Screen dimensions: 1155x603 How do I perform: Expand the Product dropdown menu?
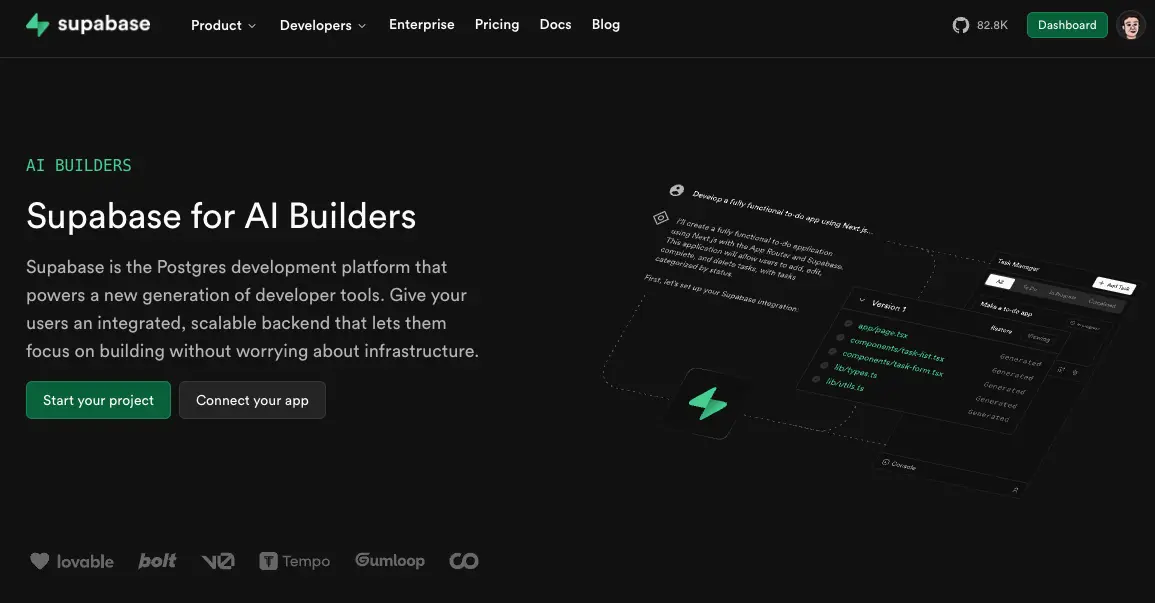(x=223, y=25)
